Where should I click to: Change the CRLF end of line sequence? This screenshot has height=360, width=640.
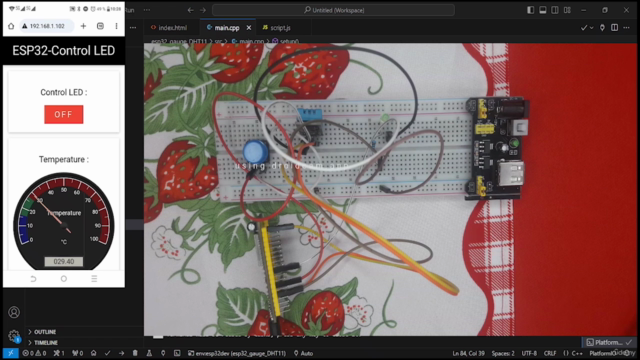(550, 353)
